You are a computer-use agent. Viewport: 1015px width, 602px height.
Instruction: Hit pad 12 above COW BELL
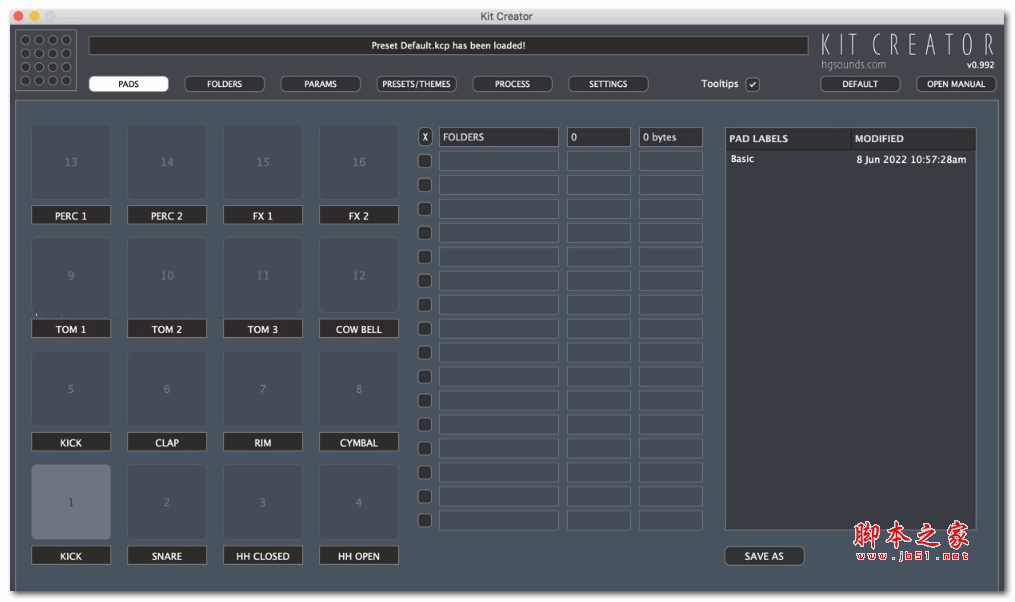click(359, 275)
